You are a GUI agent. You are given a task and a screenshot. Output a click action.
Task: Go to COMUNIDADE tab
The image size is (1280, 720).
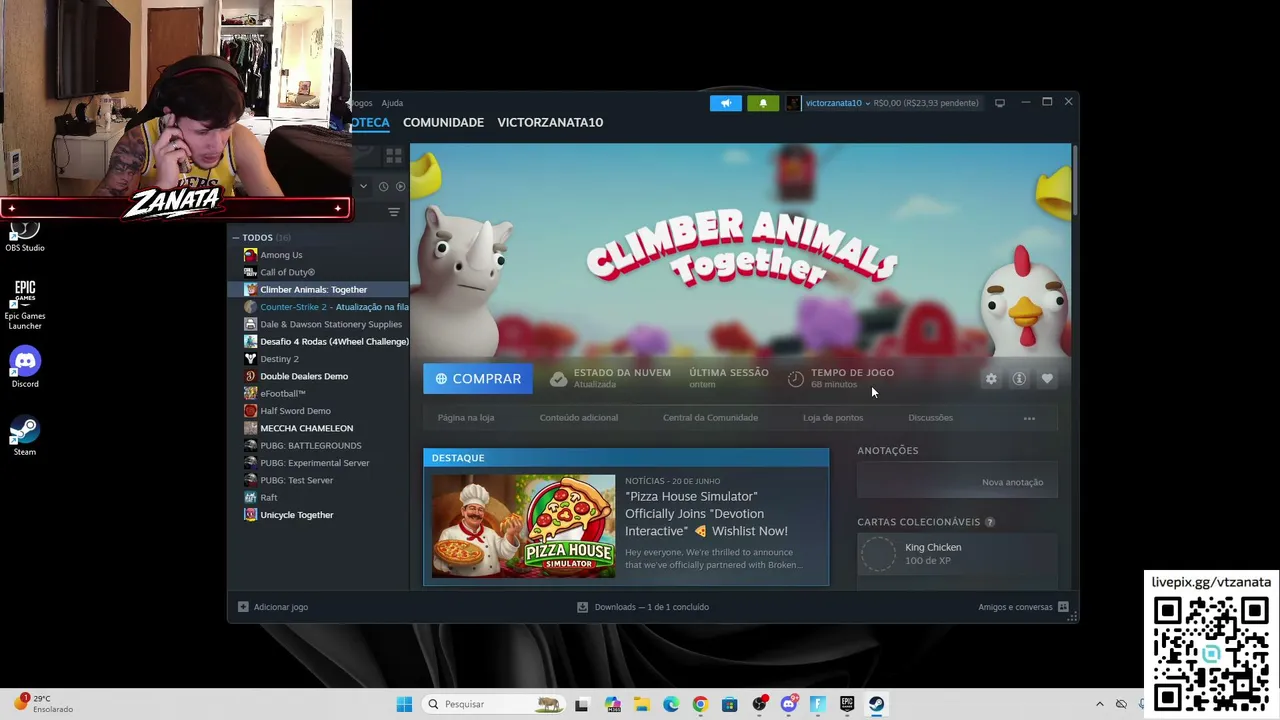pos(443,122)
